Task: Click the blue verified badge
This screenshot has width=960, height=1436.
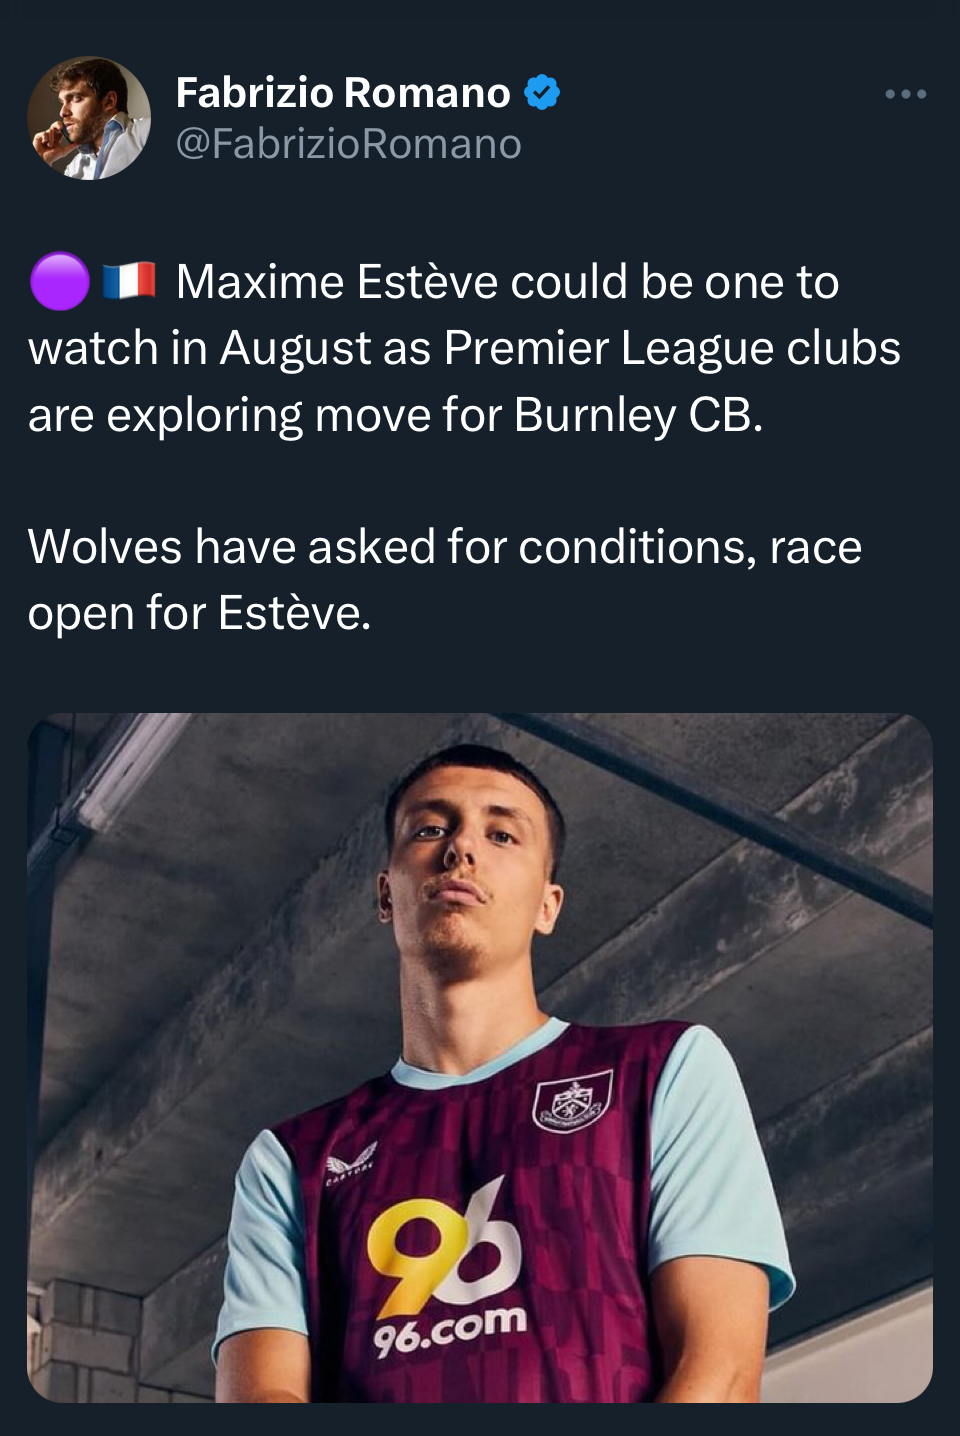Action: [542, 92]
